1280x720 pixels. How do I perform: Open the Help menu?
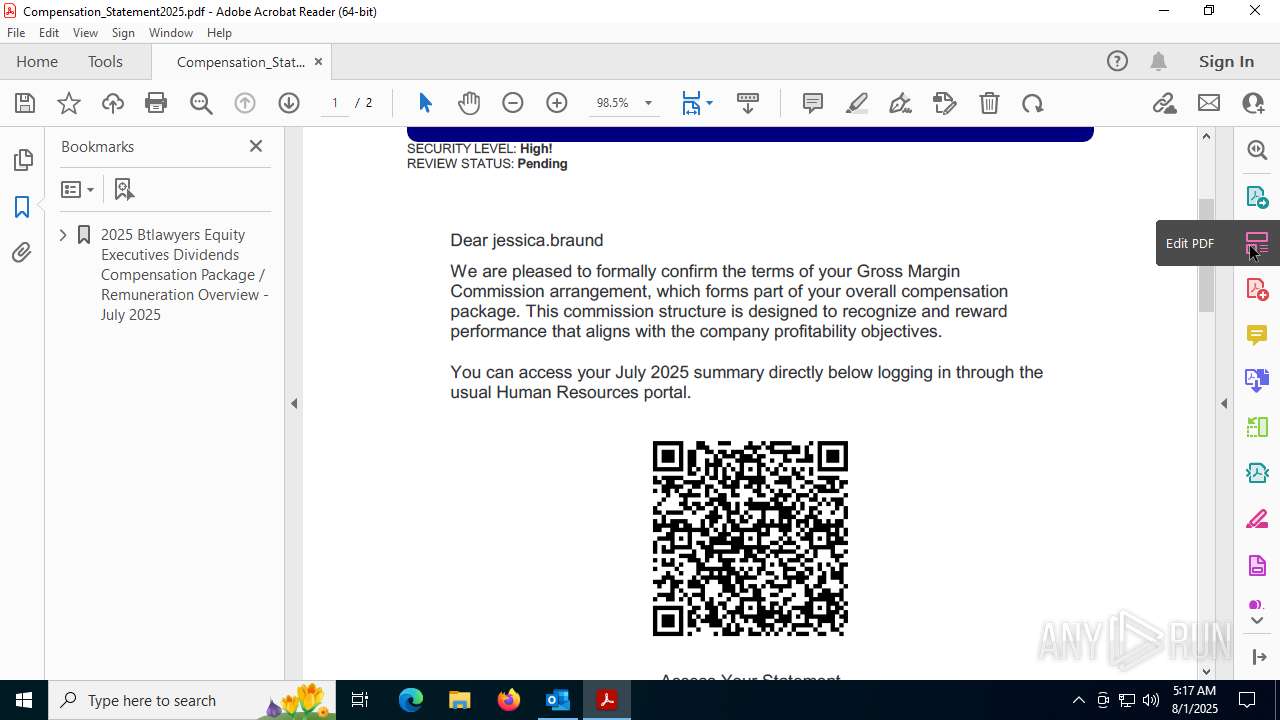coord(219,33)
